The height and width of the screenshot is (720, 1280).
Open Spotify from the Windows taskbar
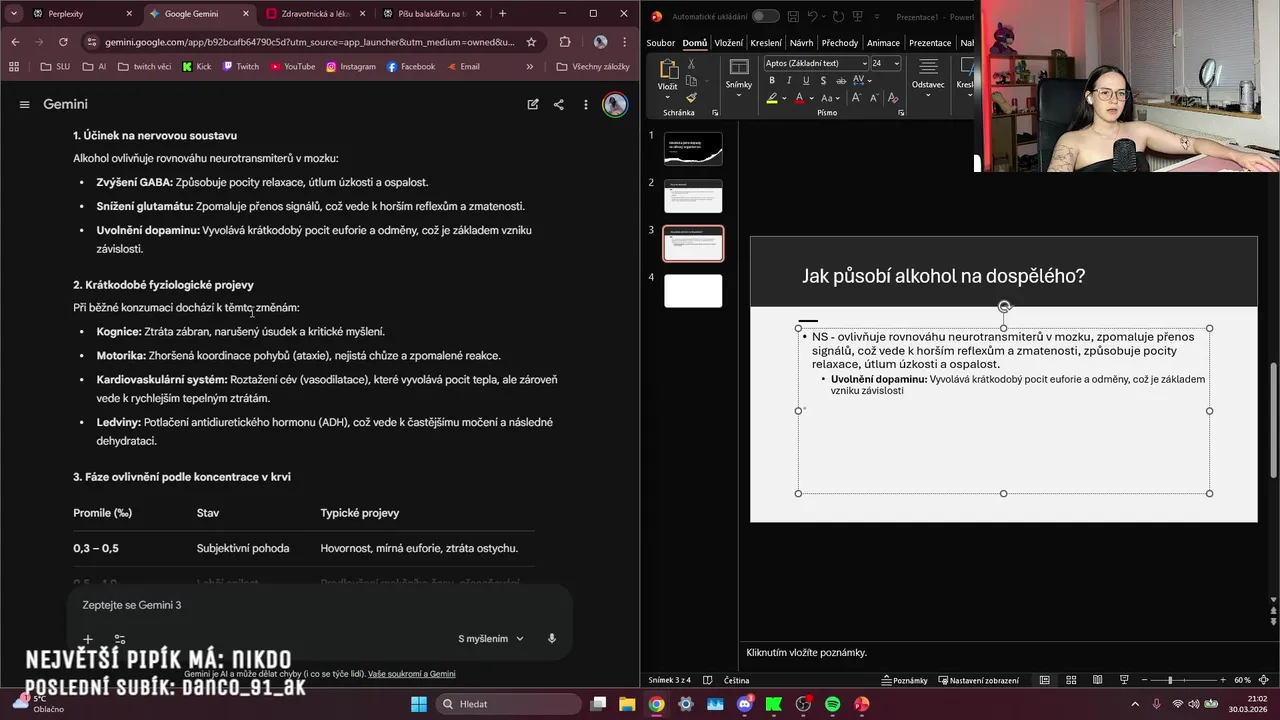[833, 703]
